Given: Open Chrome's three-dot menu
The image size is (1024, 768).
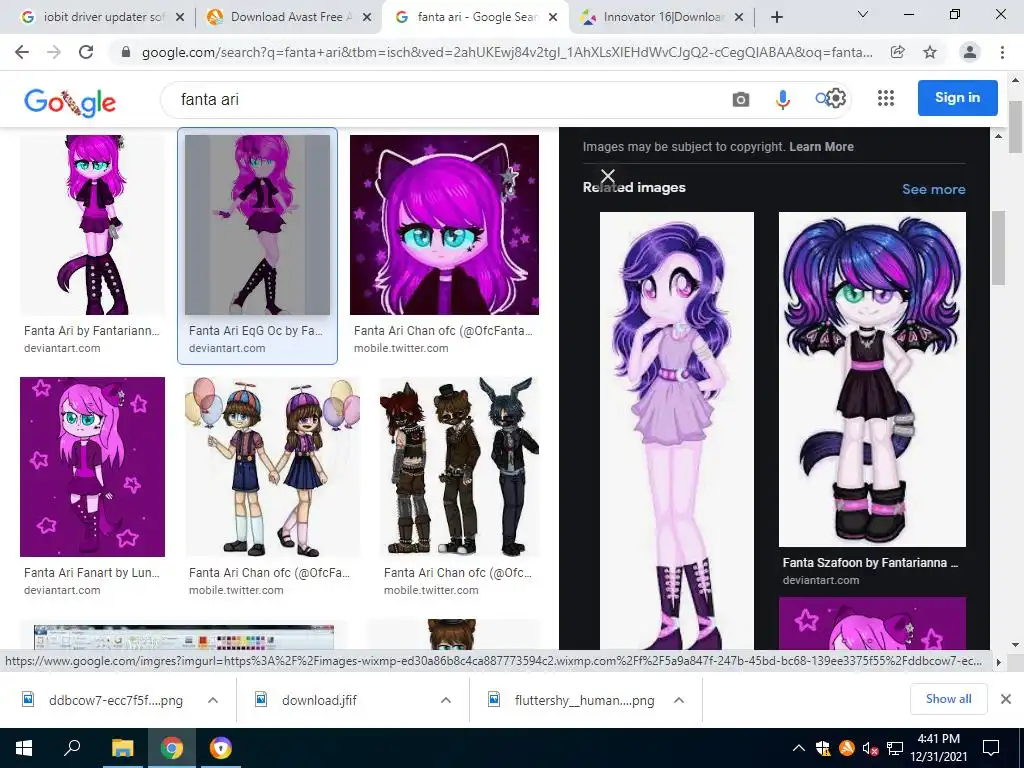Looking at the screenshot, I should coord(1002,52).
